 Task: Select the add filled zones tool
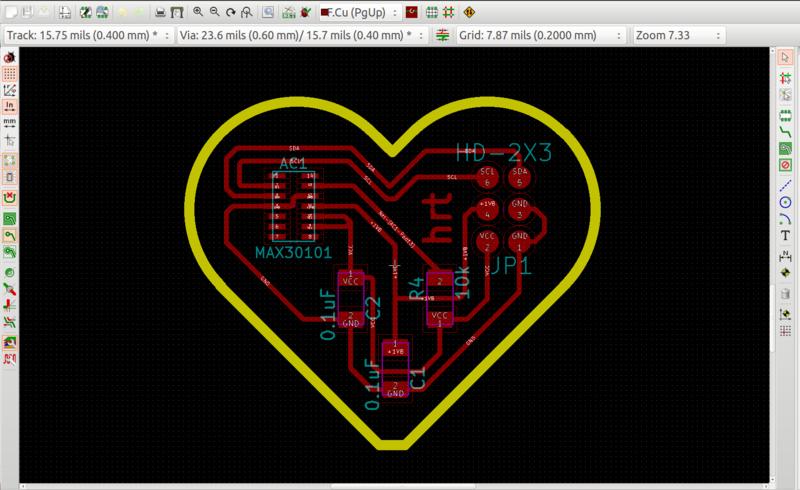(x=786, y=149)
